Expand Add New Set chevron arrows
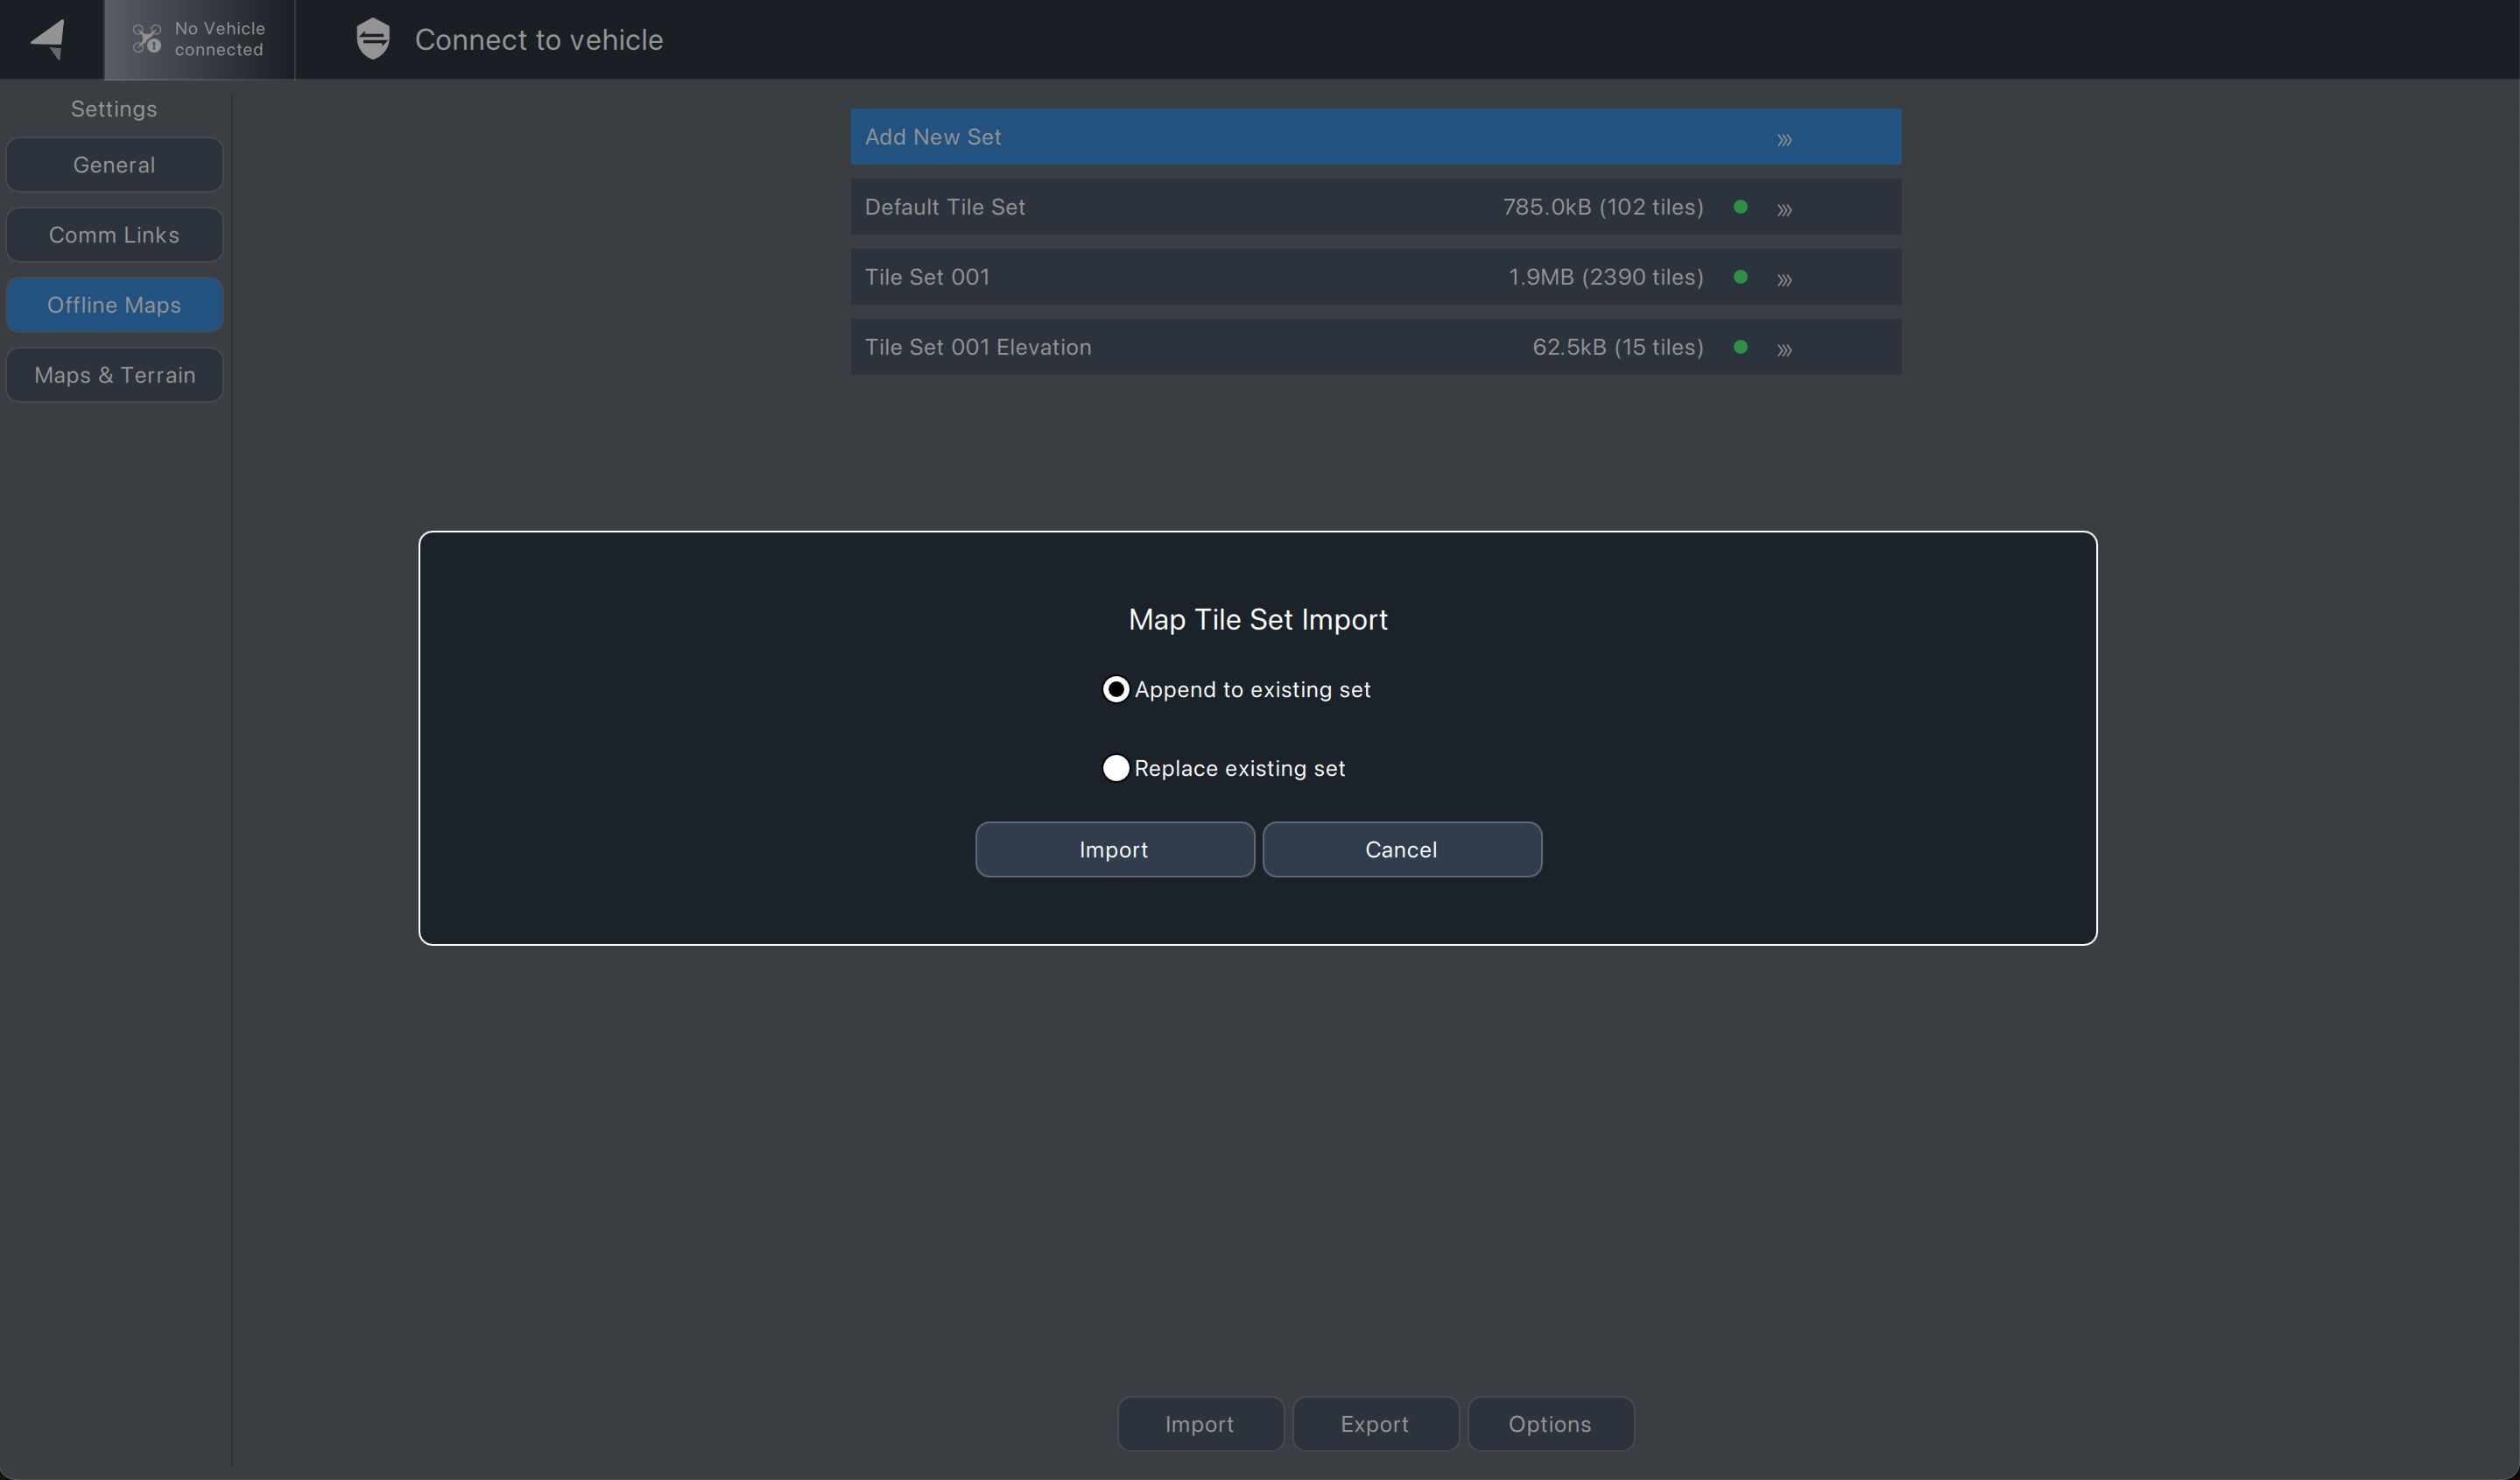 coord(1784,140)
